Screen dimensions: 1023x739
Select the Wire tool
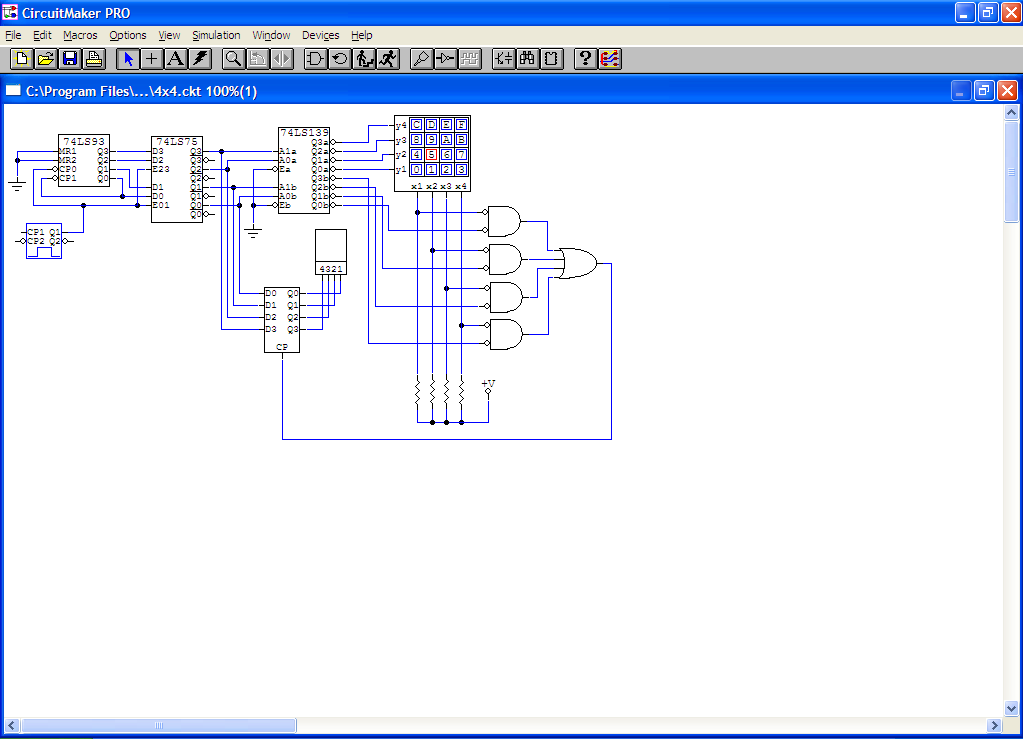tap(151, 58)
